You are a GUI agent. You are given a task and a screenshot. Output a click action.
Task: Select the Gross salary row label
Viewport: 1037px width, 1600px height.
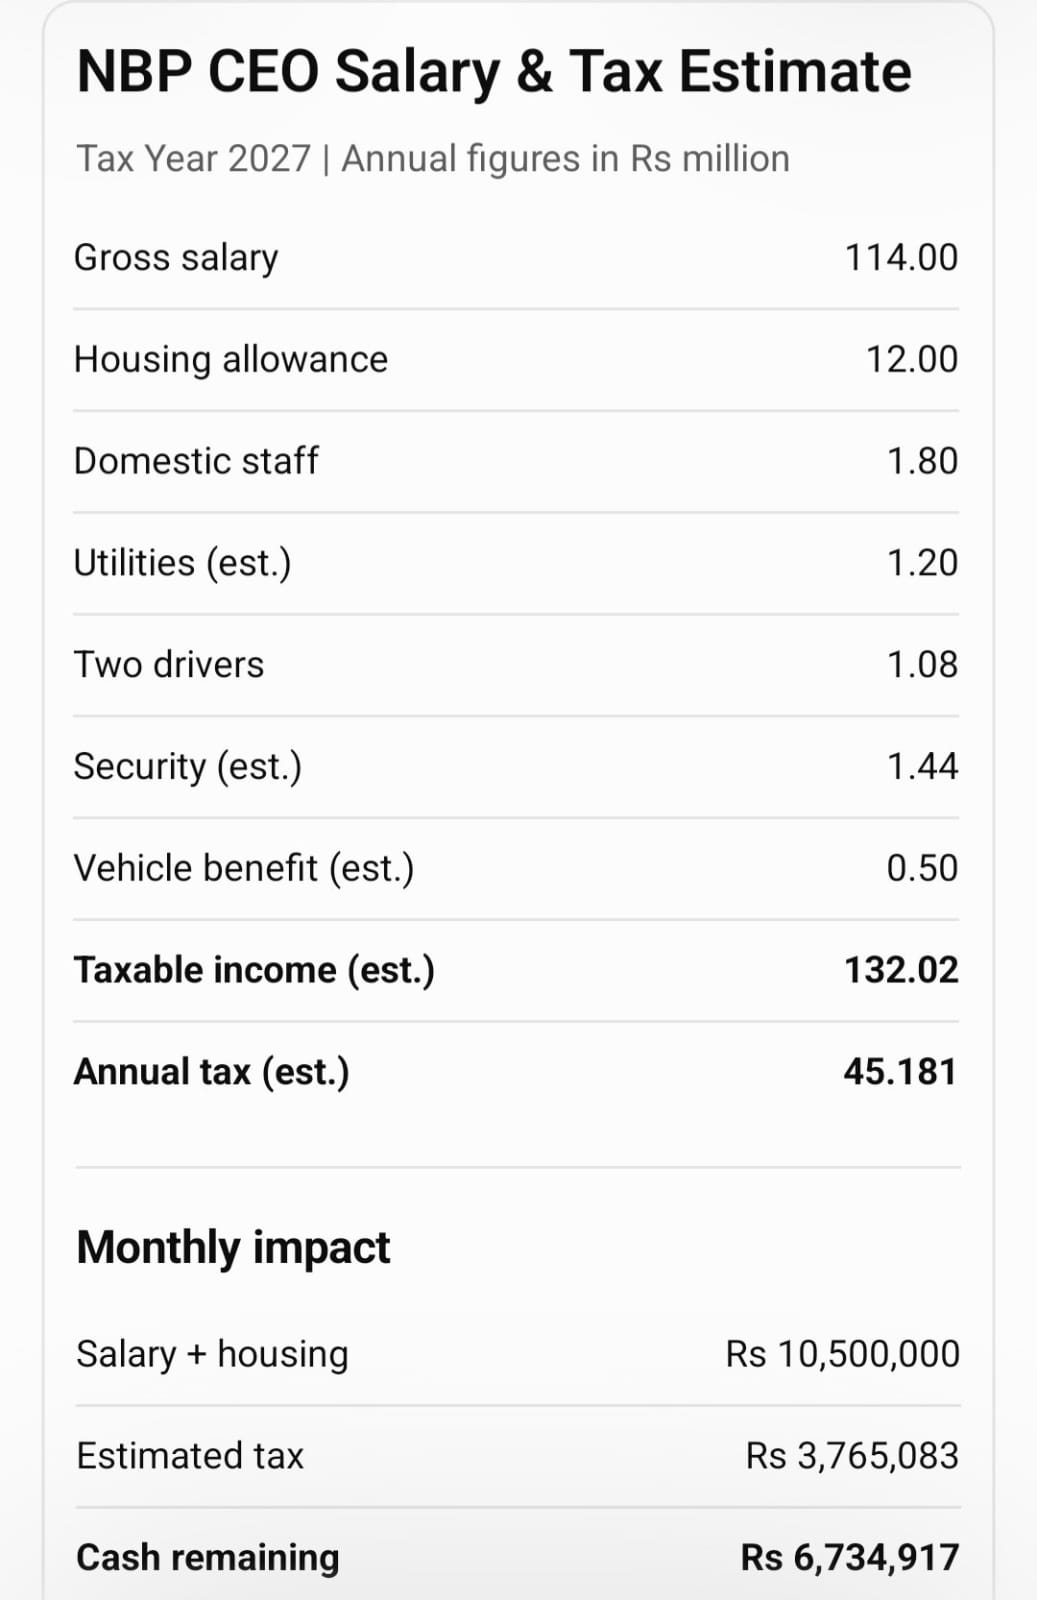click(176, 258)
